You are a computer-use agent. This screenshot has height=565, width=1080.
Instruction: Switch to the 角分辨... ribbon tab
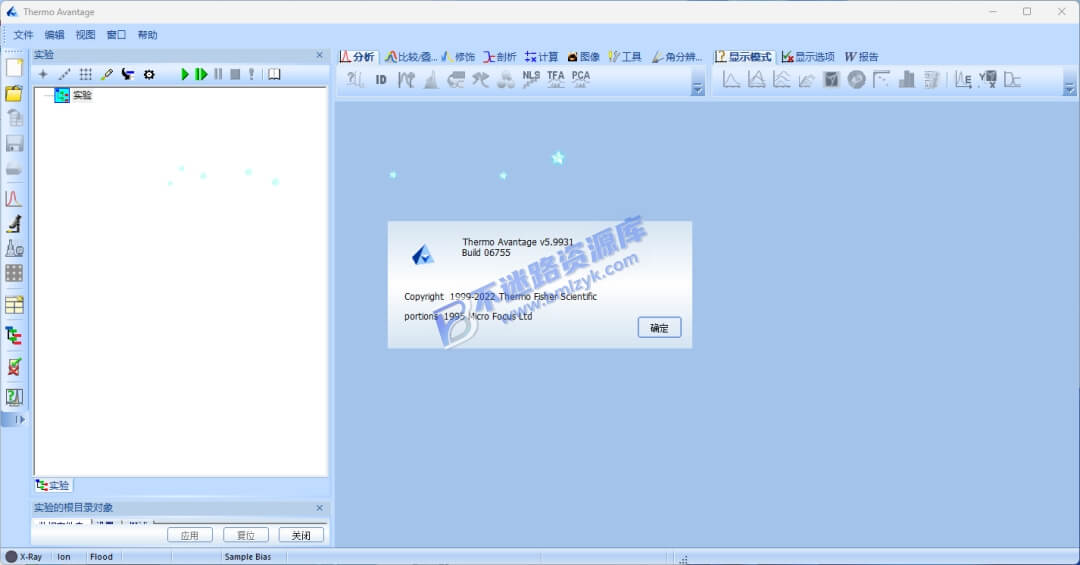[677, 56]
